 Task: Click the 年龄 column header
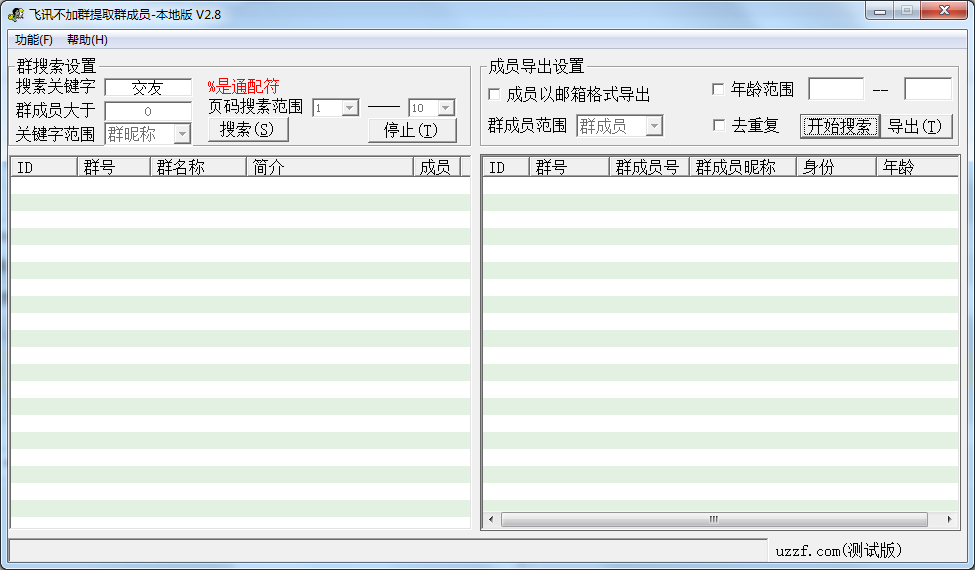click(918, 167)
